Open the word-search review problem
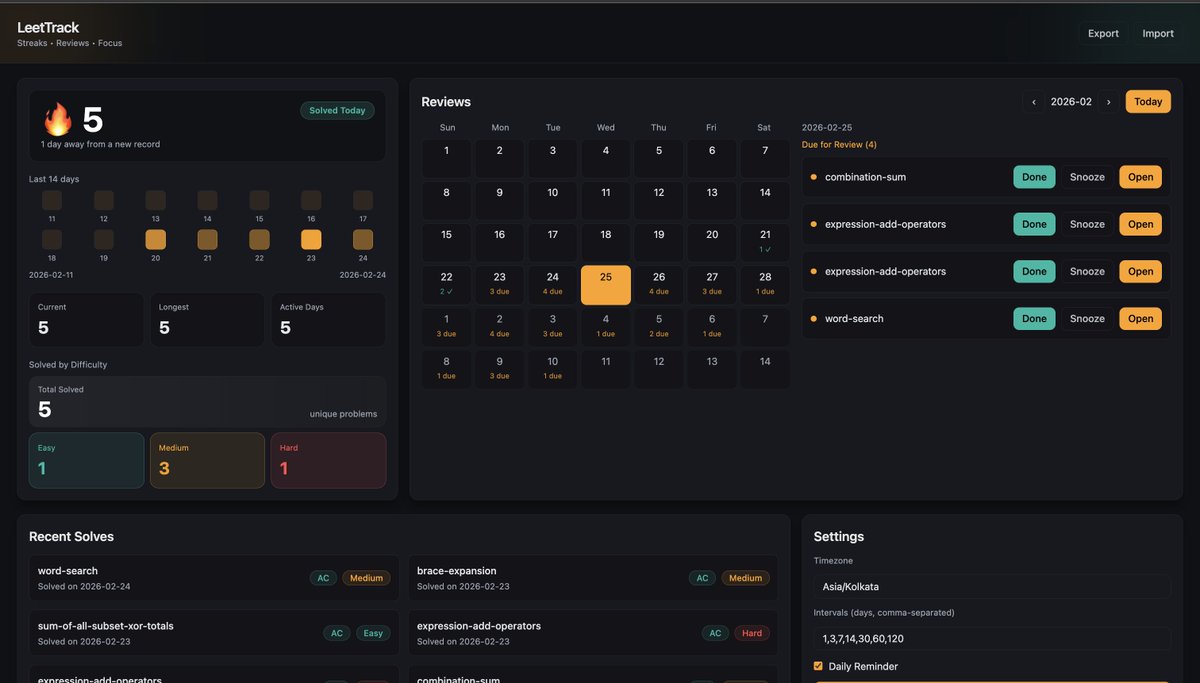The height and width of the screenshot is (683, 1200). coord(1140,319)
